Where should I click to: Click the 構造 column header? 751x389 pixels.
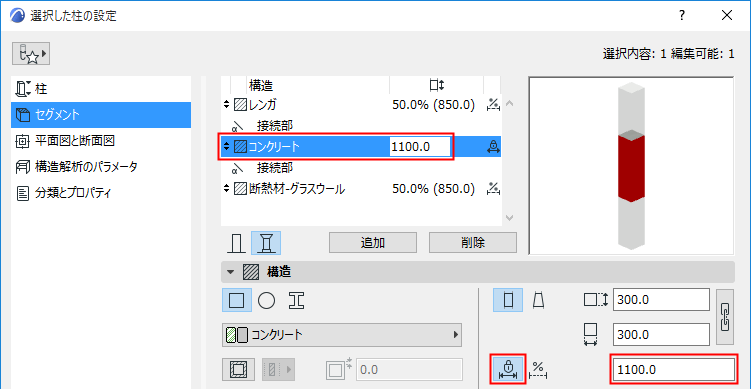pos(261,86)
